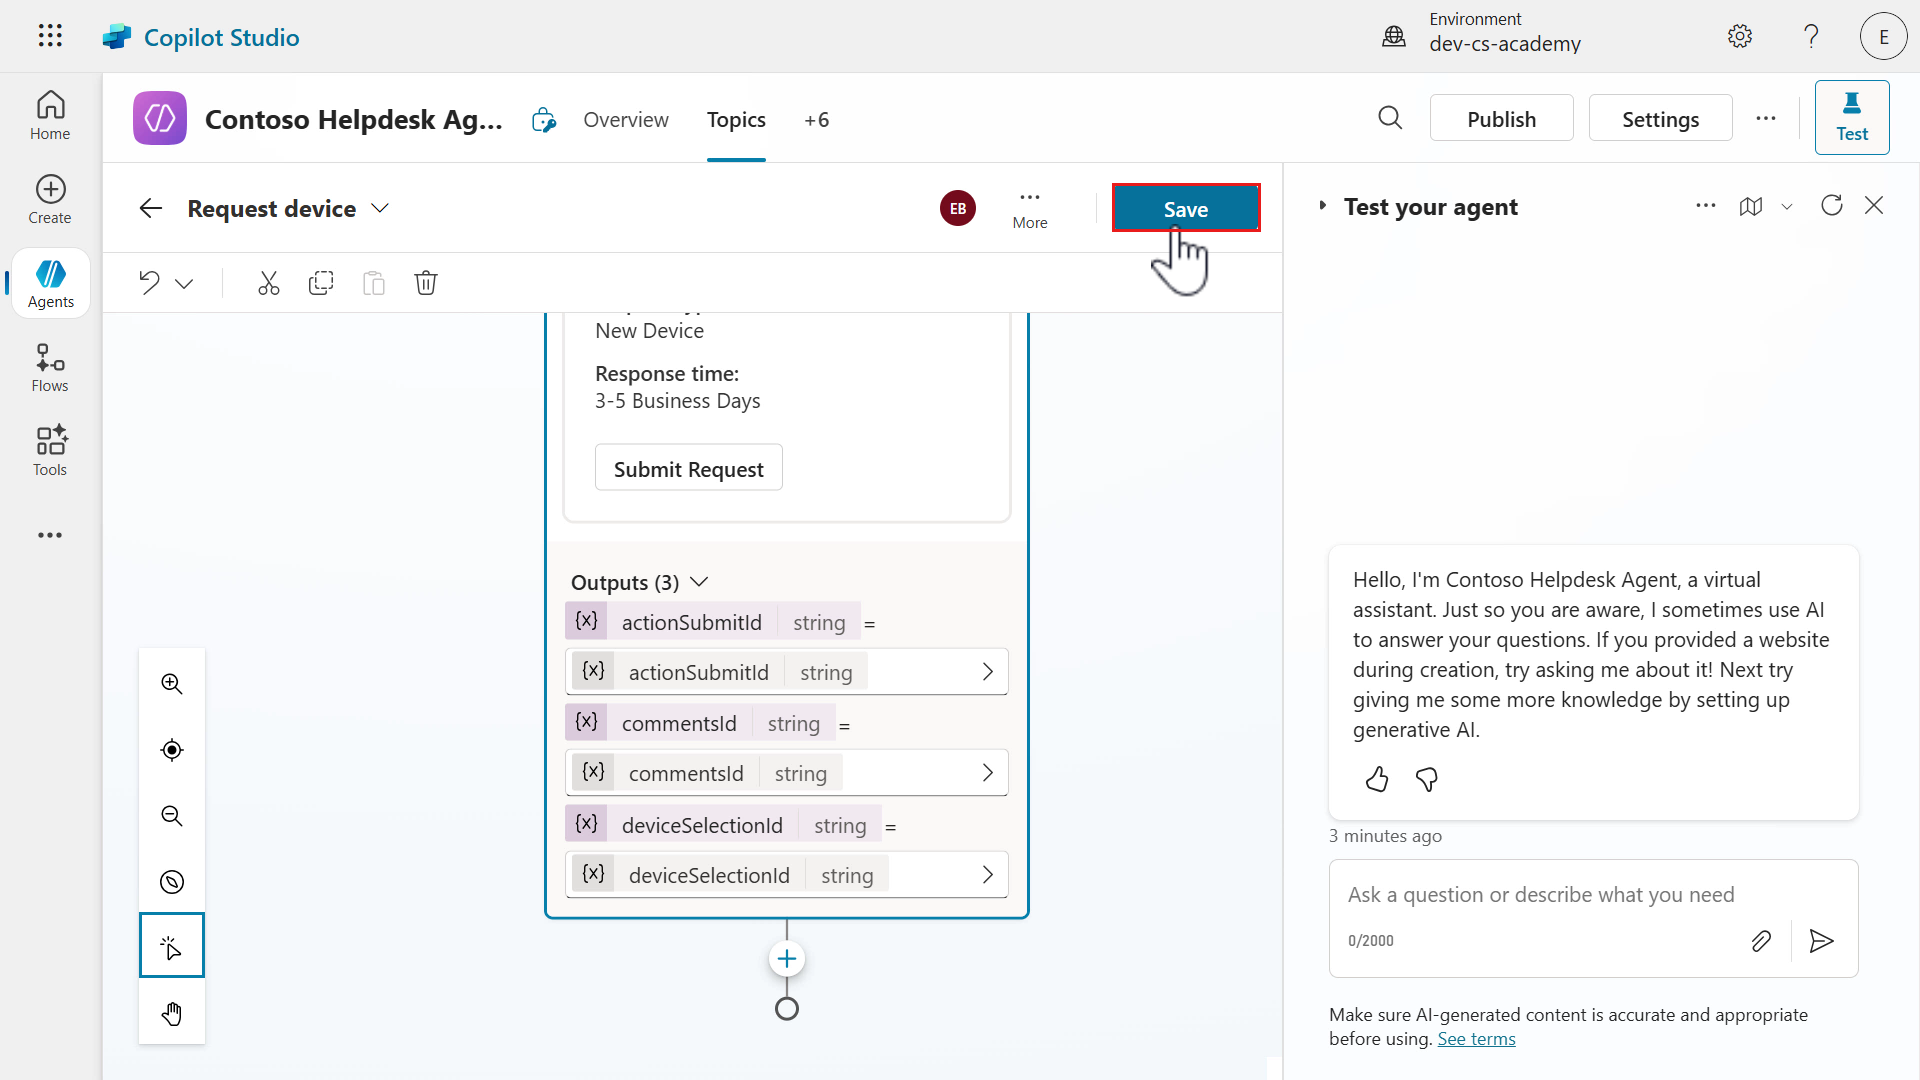The image size is (1920, 1080).
Task: Click the center focus target icon
Action: pos(172,750)
